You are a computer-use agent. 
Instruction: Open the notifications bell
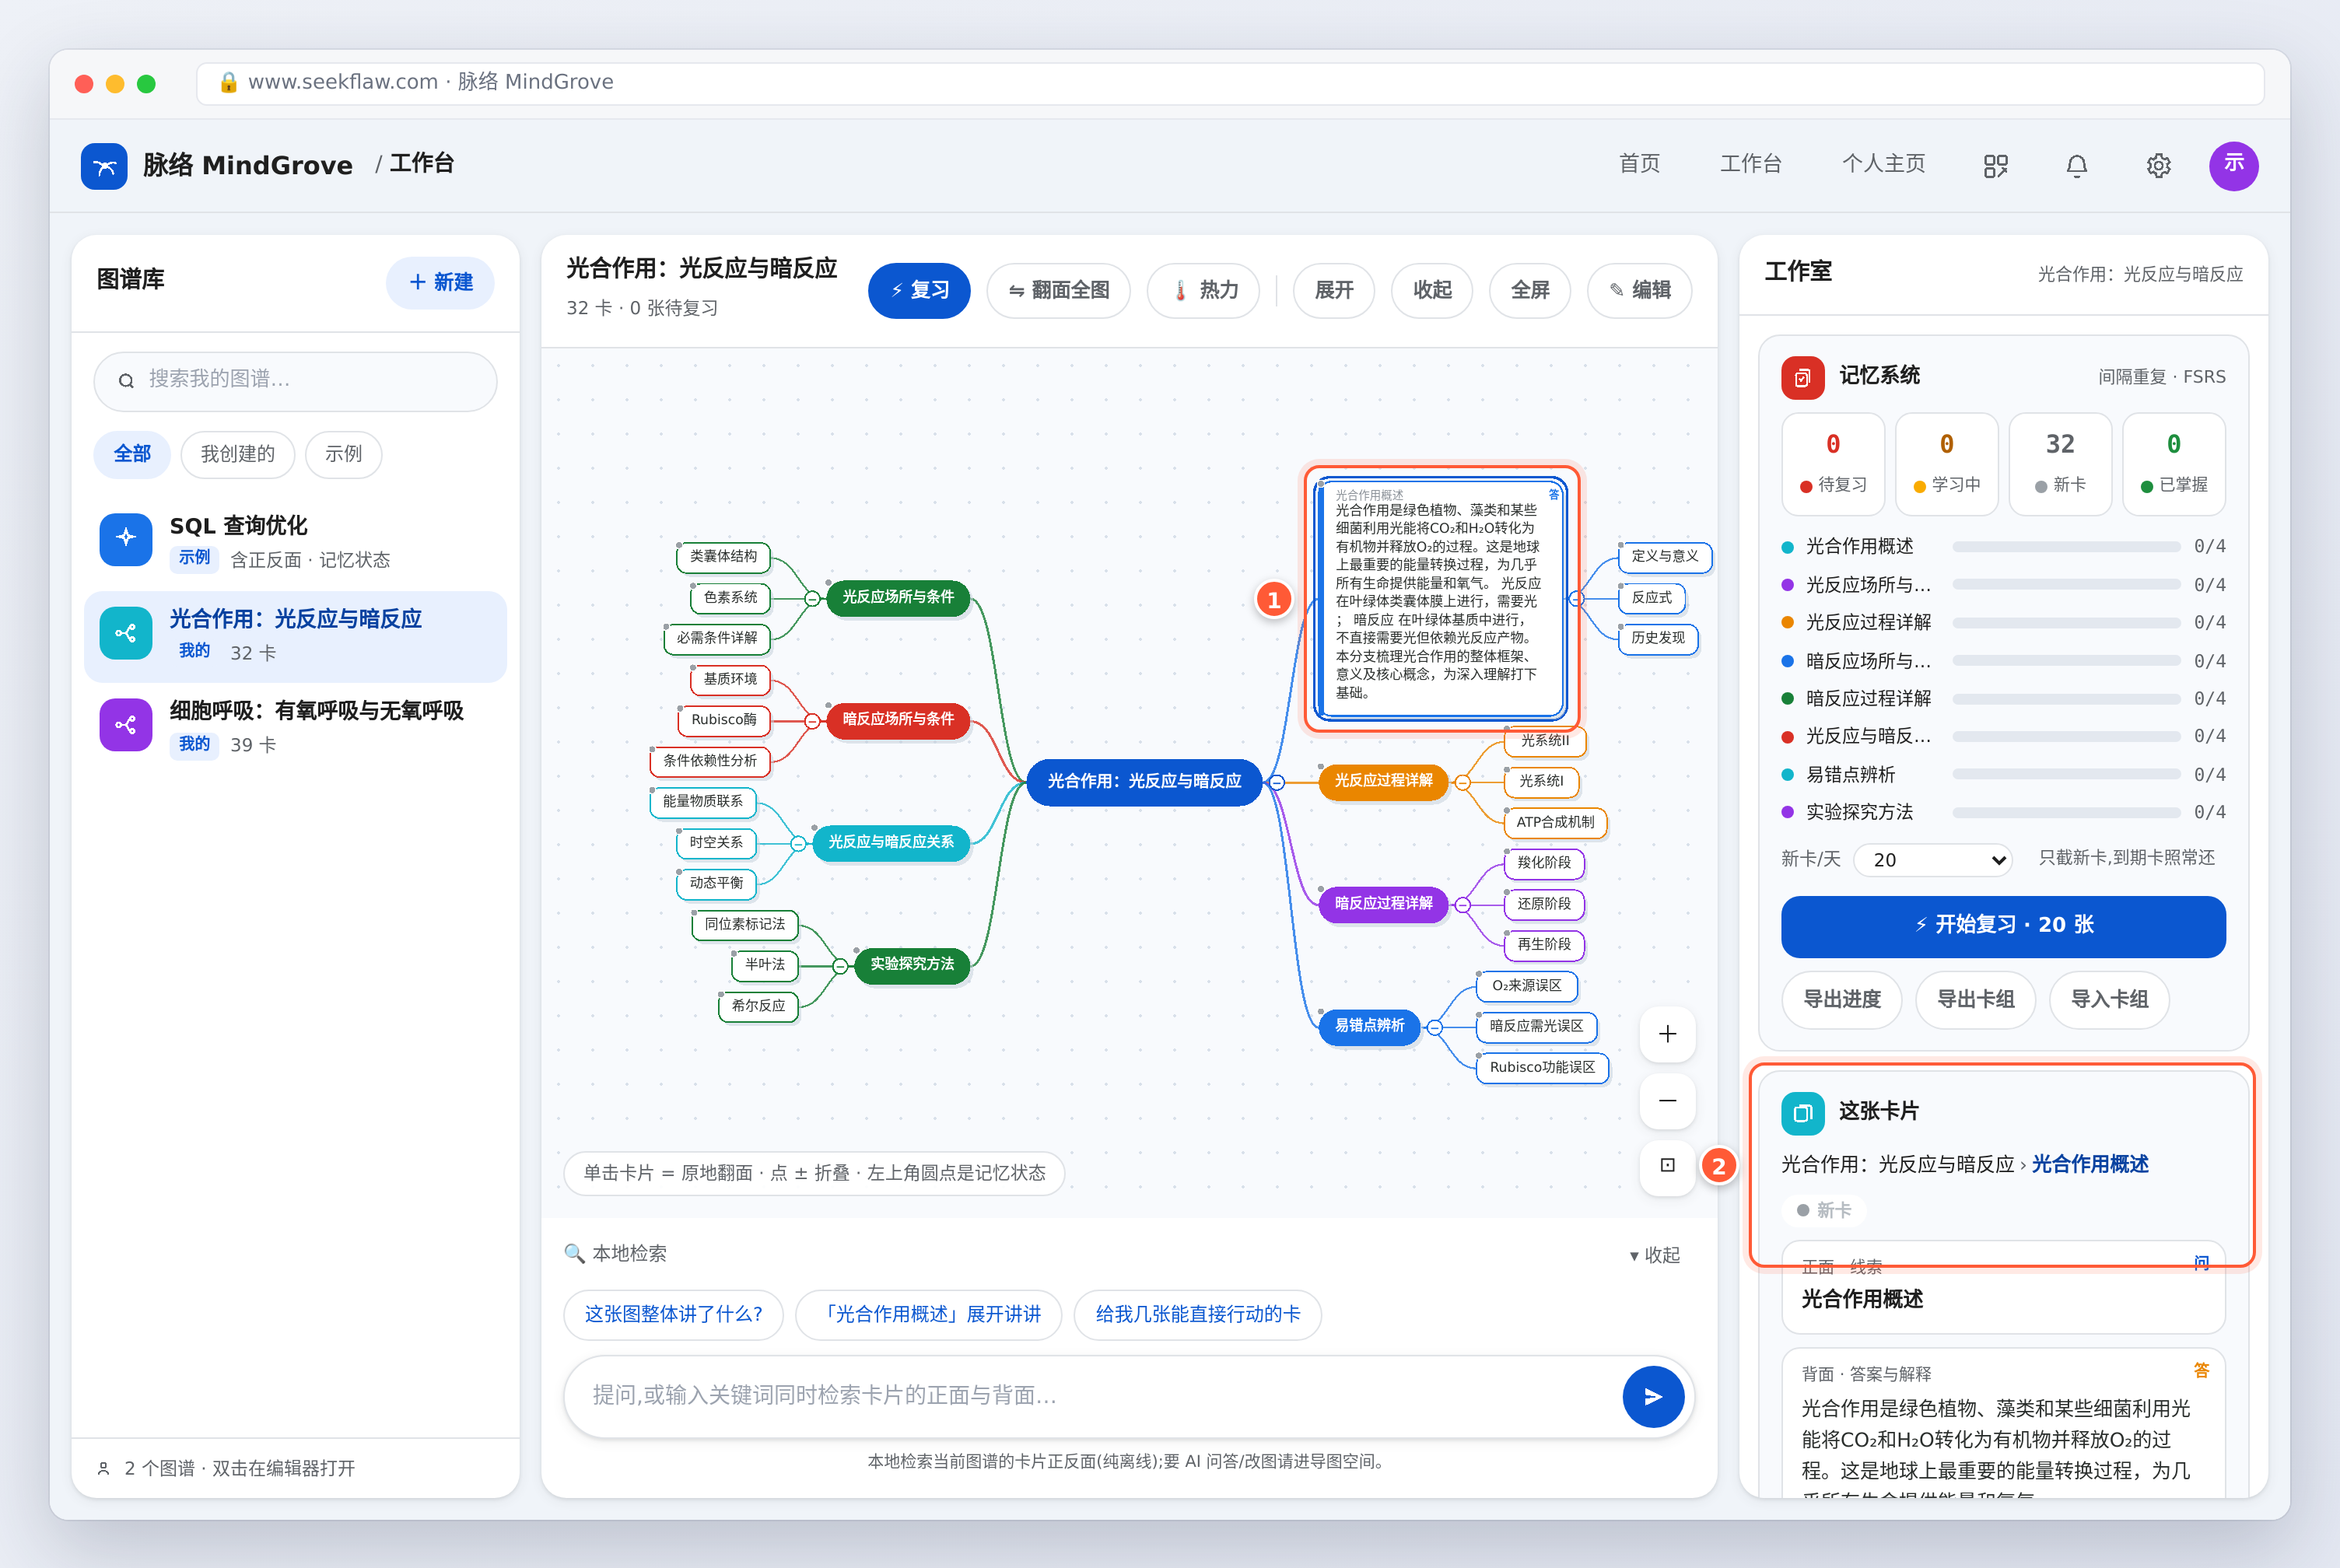tap(2077, 166)
